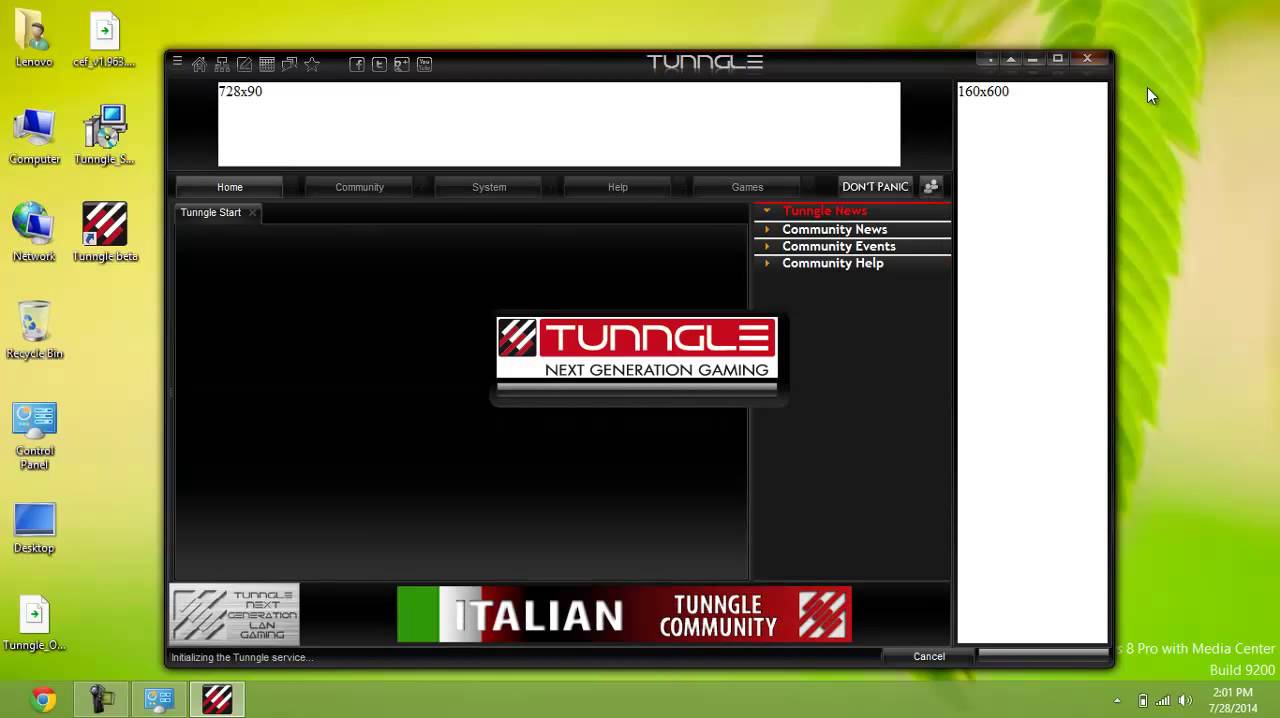
Task: Click the network signal tray icon
Action: point(1163,700)
